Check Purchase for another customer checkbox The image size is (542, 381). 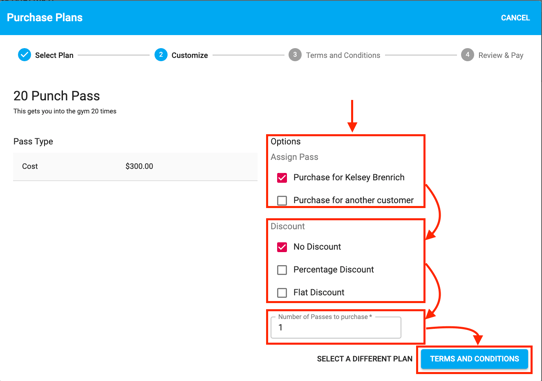click(282, 201)
